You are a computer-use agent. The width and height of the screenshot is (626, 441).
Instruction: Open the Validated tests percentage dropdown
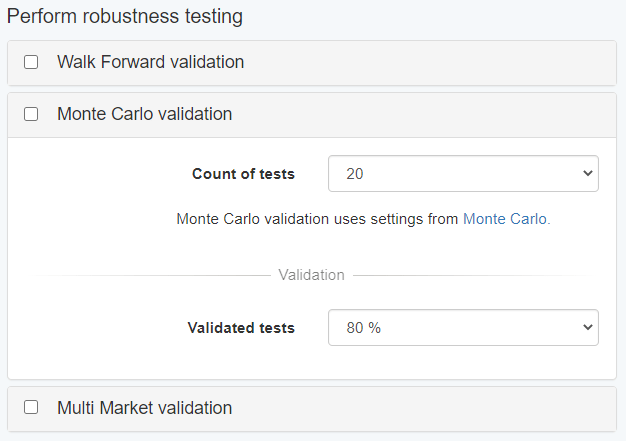(462, 328)
